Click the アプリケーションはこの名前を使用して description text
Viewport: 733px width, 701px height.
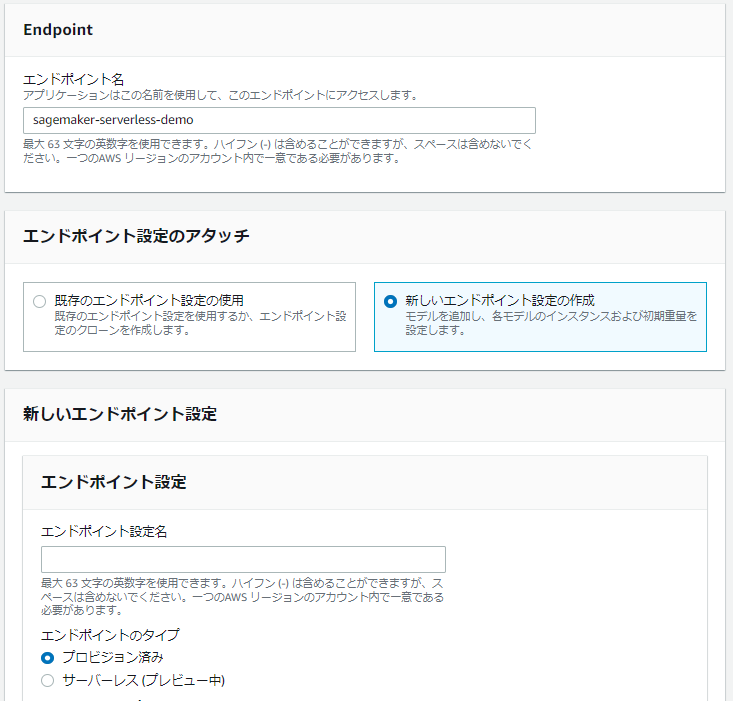tap(220, 95)
